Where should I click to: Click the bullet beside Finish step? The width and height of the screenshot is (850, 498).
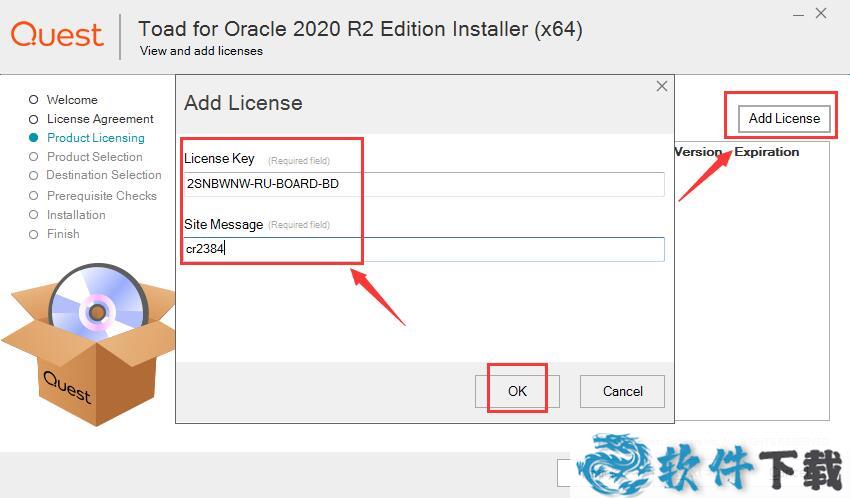click(x=34, y=234)
